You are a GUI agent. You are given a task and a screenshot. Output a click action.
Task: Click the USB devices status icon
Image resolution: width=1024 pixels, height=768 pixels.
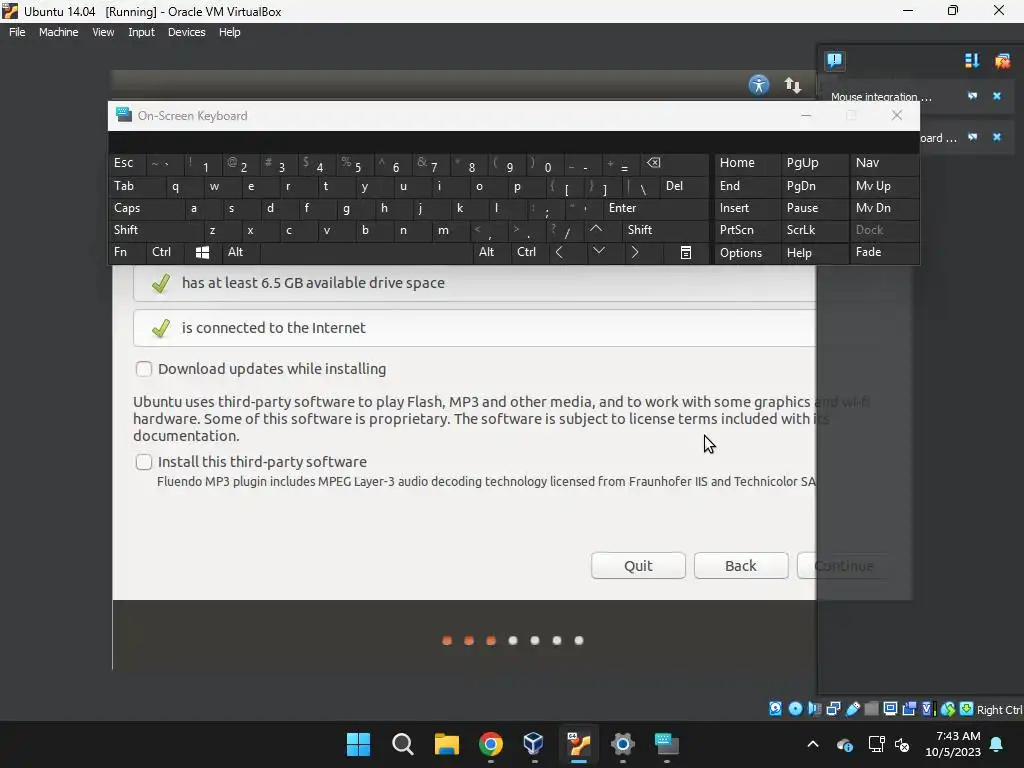pyautogui.click(x=852, y=709)
